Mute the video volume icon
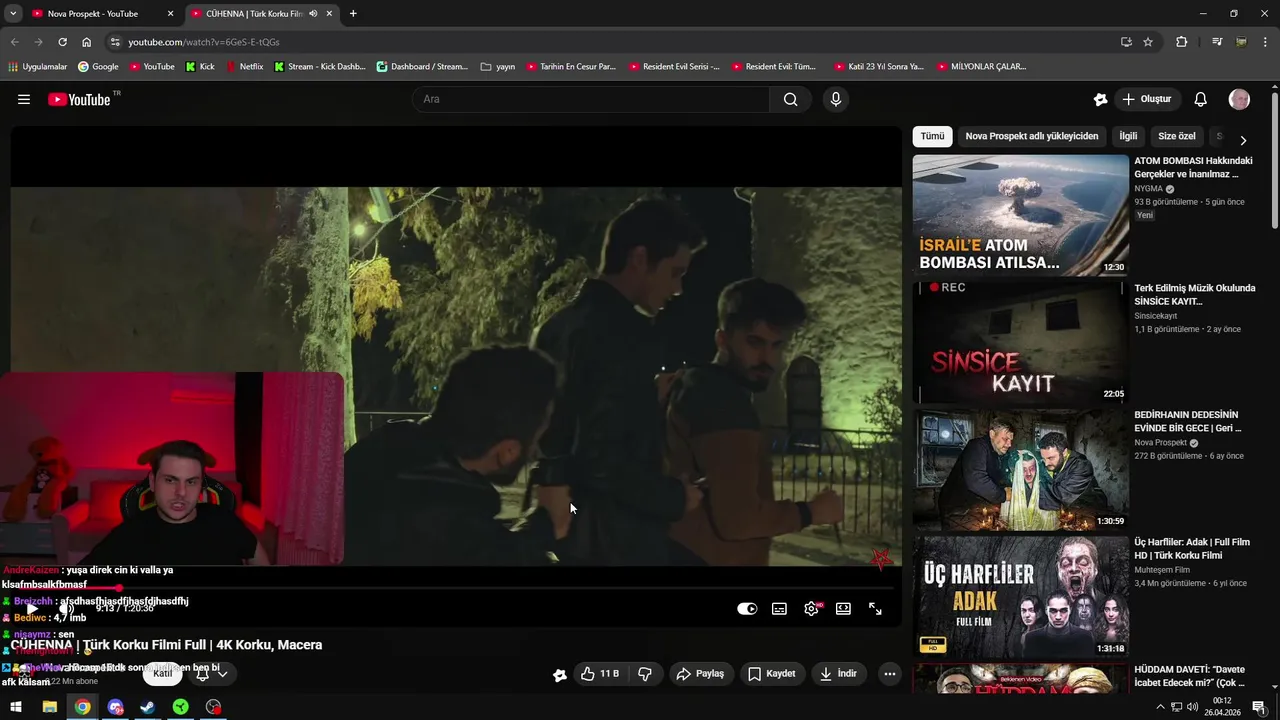 [x=66, y=609]
